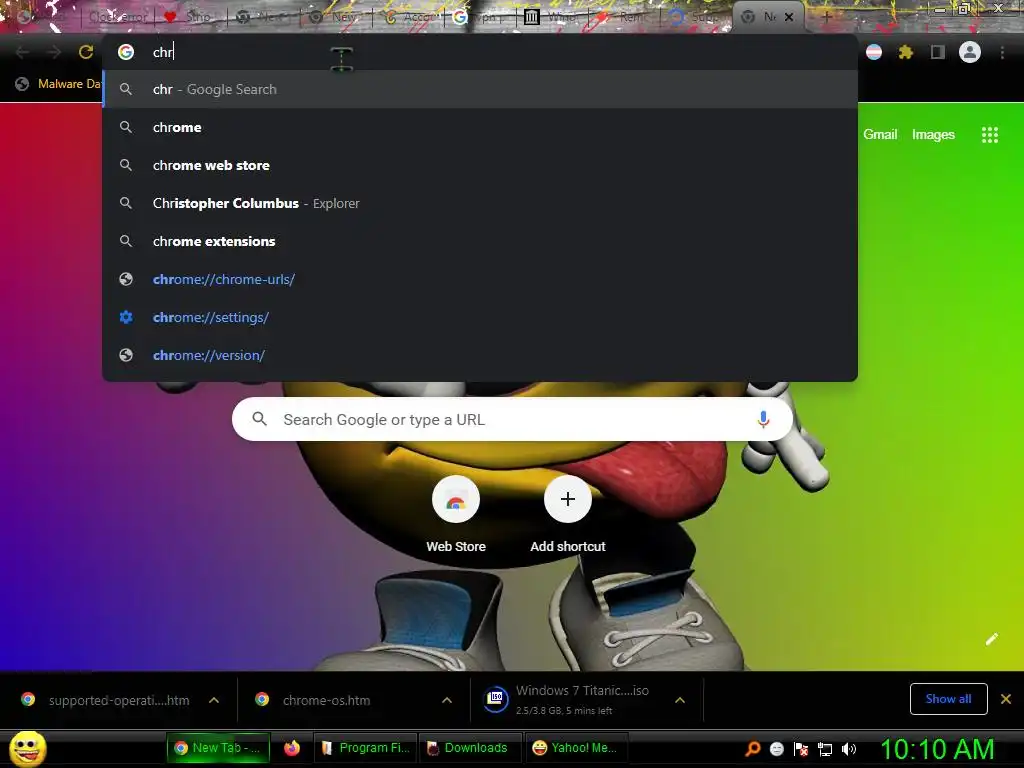
Task: Click the Google icon in the address bar
Action: point(126,52)
